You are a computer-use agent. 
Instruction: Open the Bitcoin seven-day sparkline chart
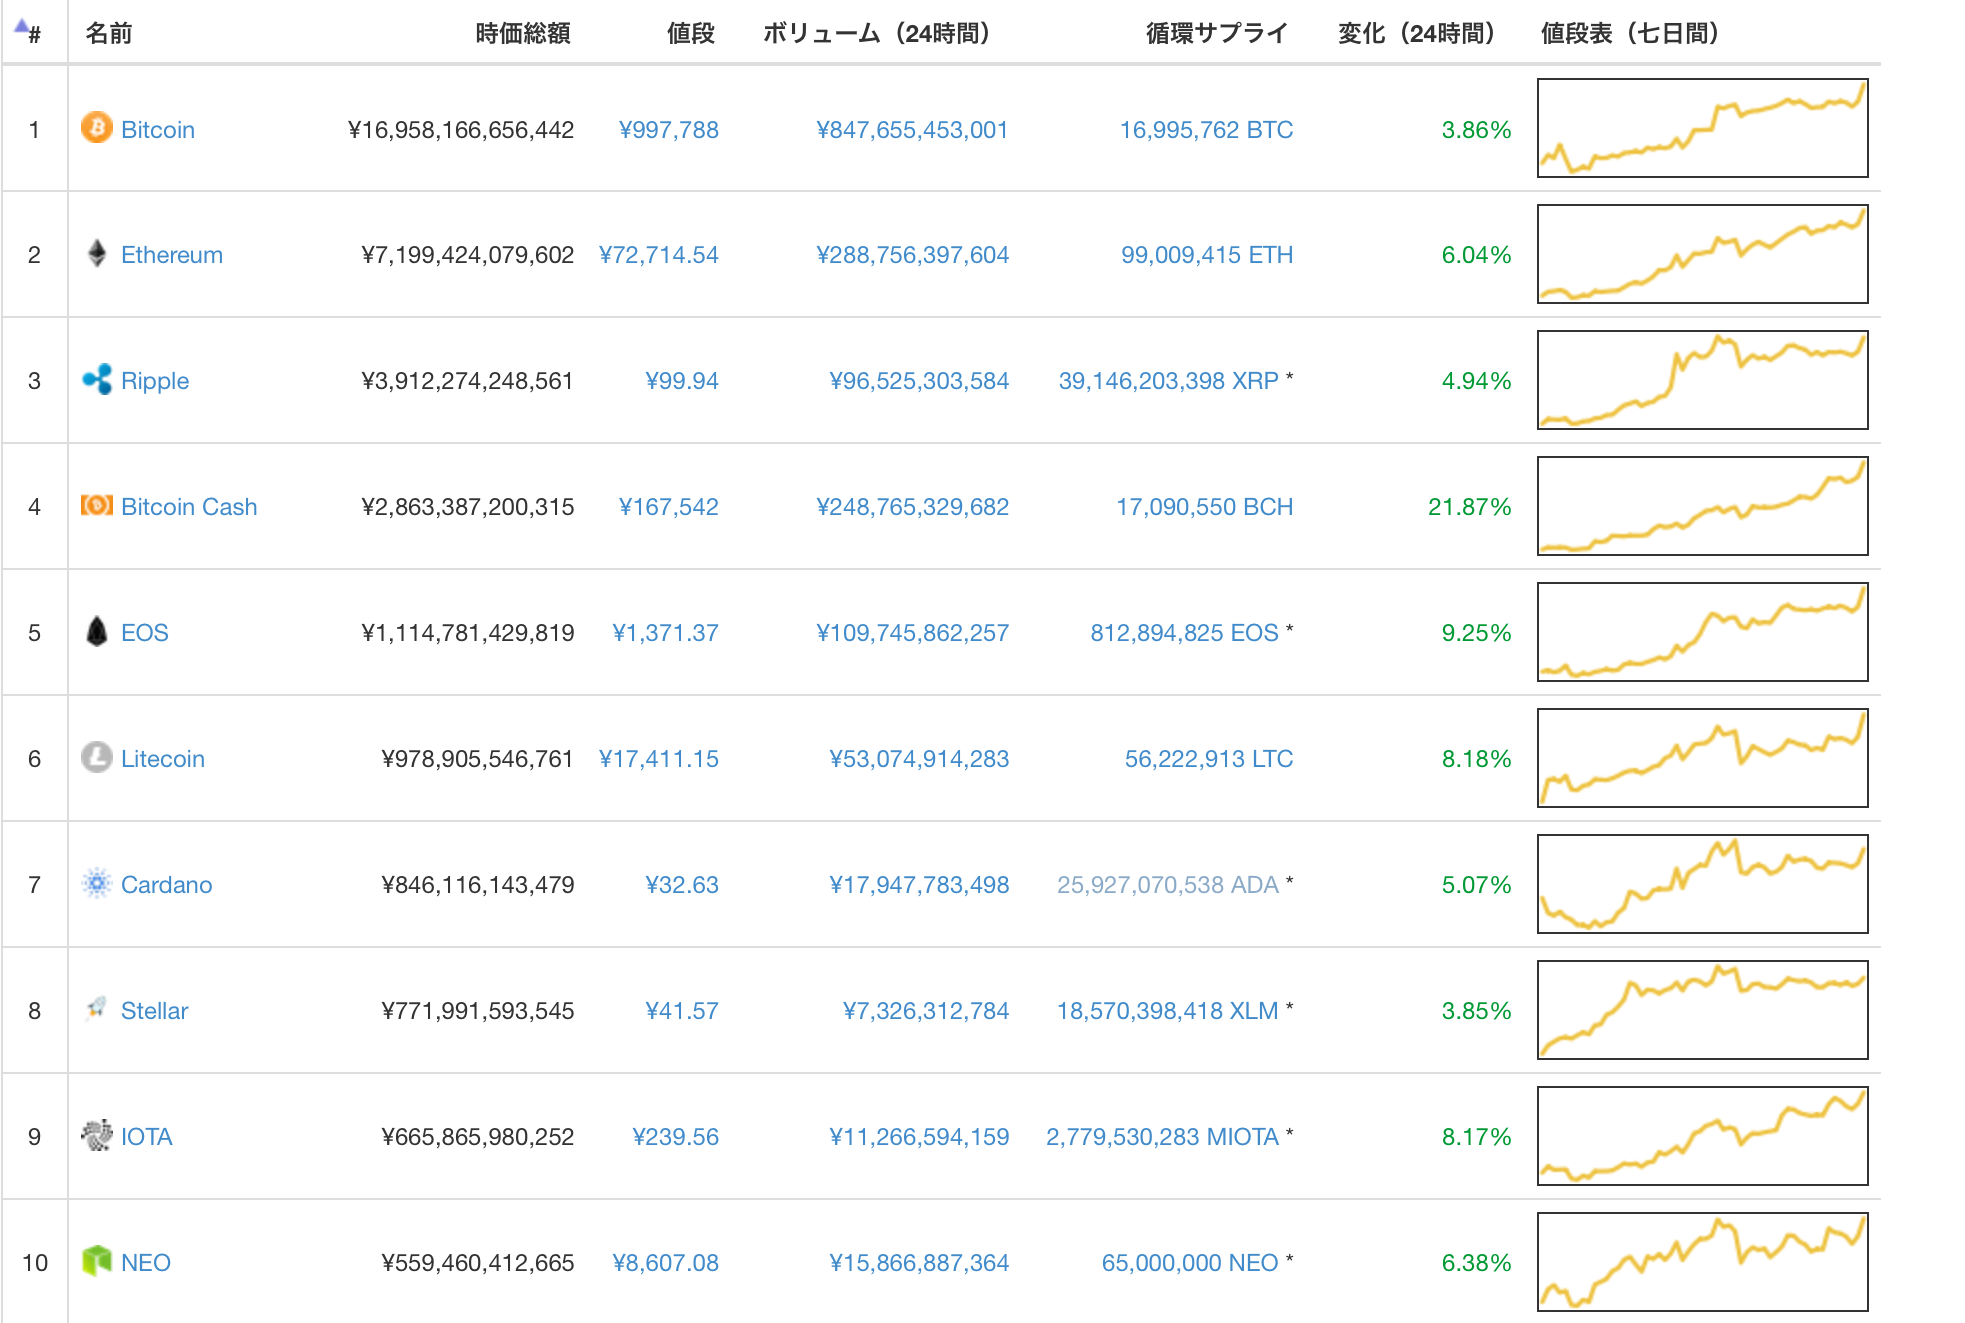(x=1703, y=128)
